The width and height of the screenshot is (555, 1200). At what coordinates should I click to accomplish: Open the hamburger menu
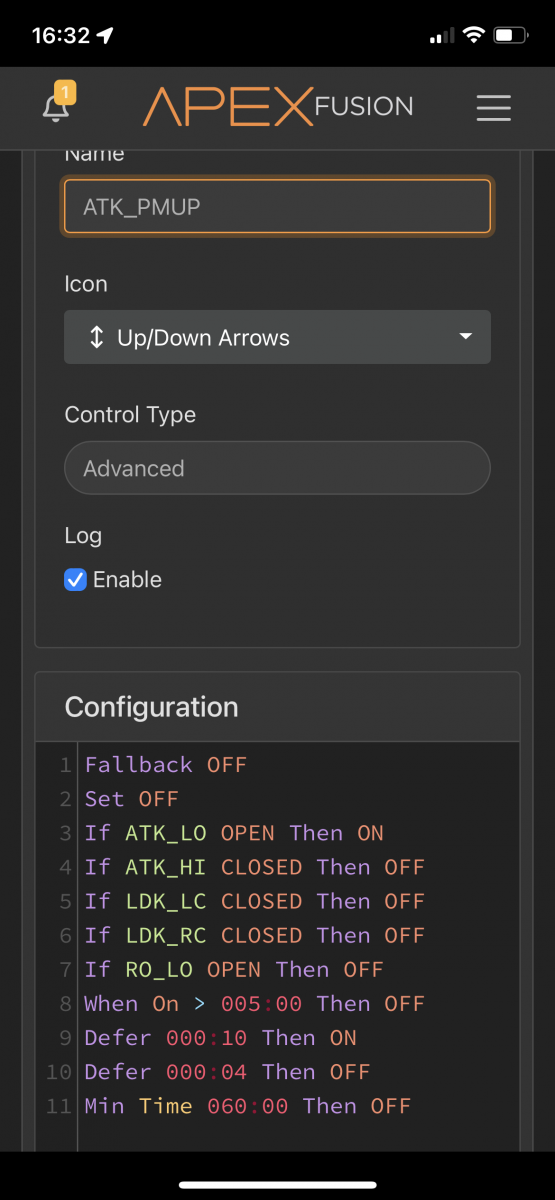(494, 108)
